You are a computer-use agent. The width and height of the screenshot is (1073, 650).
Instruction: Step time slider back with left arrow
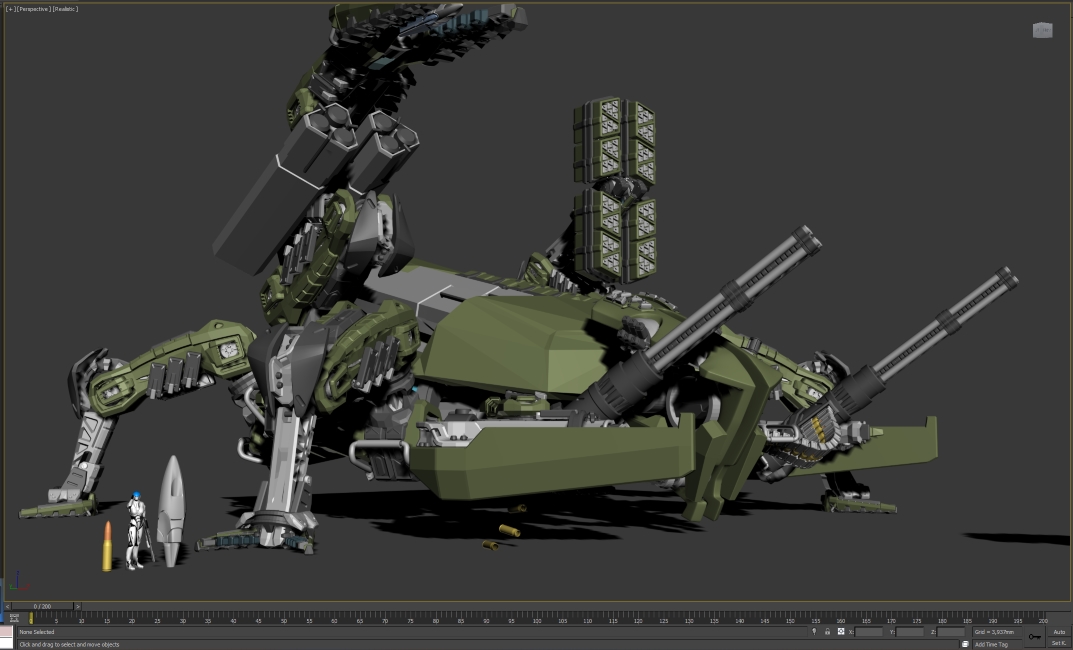click(x=8, y=606)
